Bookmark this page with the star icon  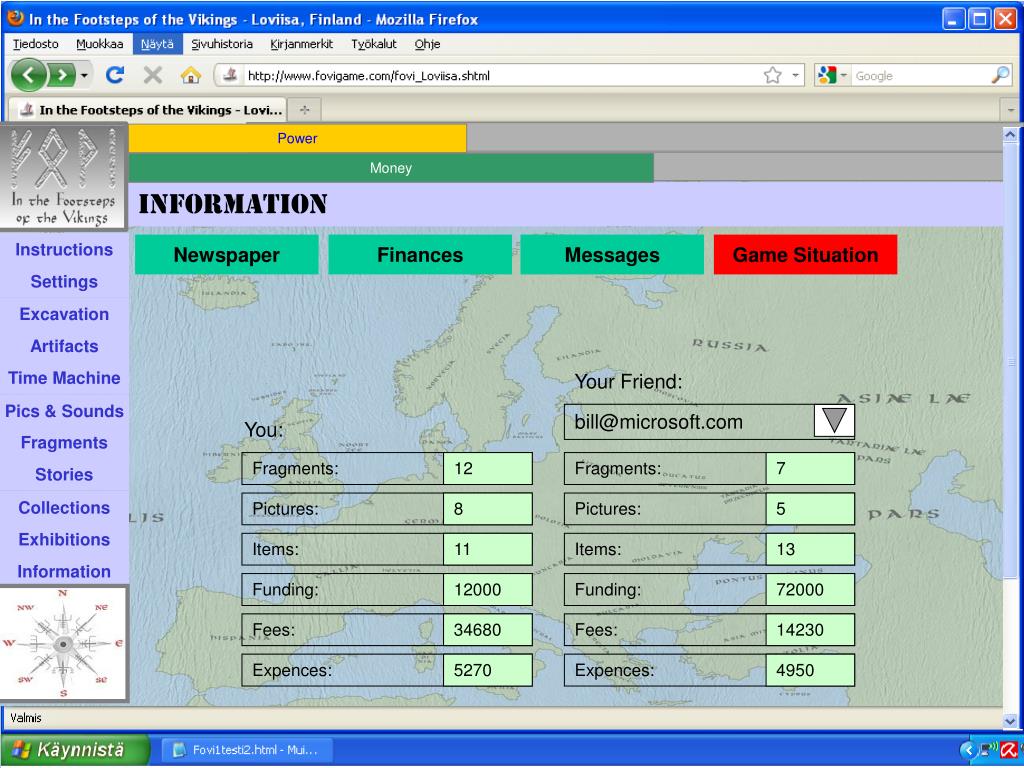pyautogui.click(x=773, y=75)
